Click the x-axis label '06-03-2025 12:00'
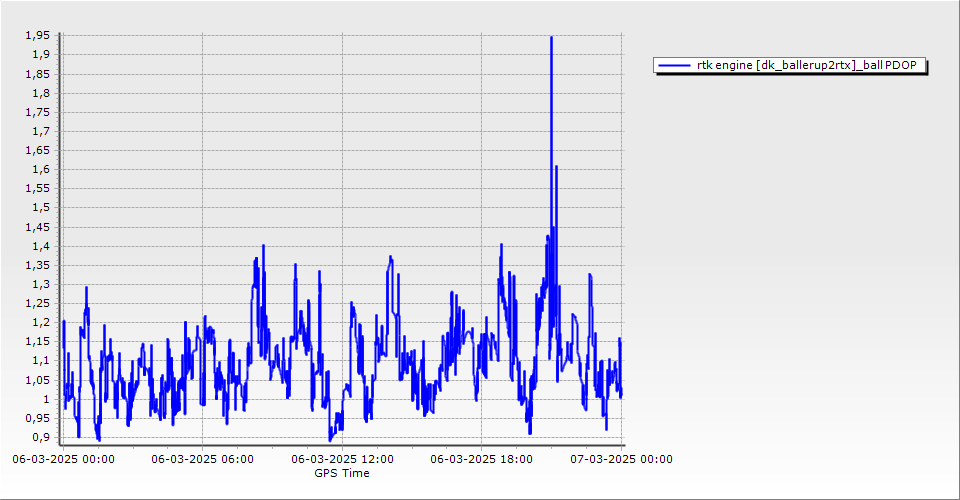The width and height of the screenshot is (960, 500). [342, 459]
